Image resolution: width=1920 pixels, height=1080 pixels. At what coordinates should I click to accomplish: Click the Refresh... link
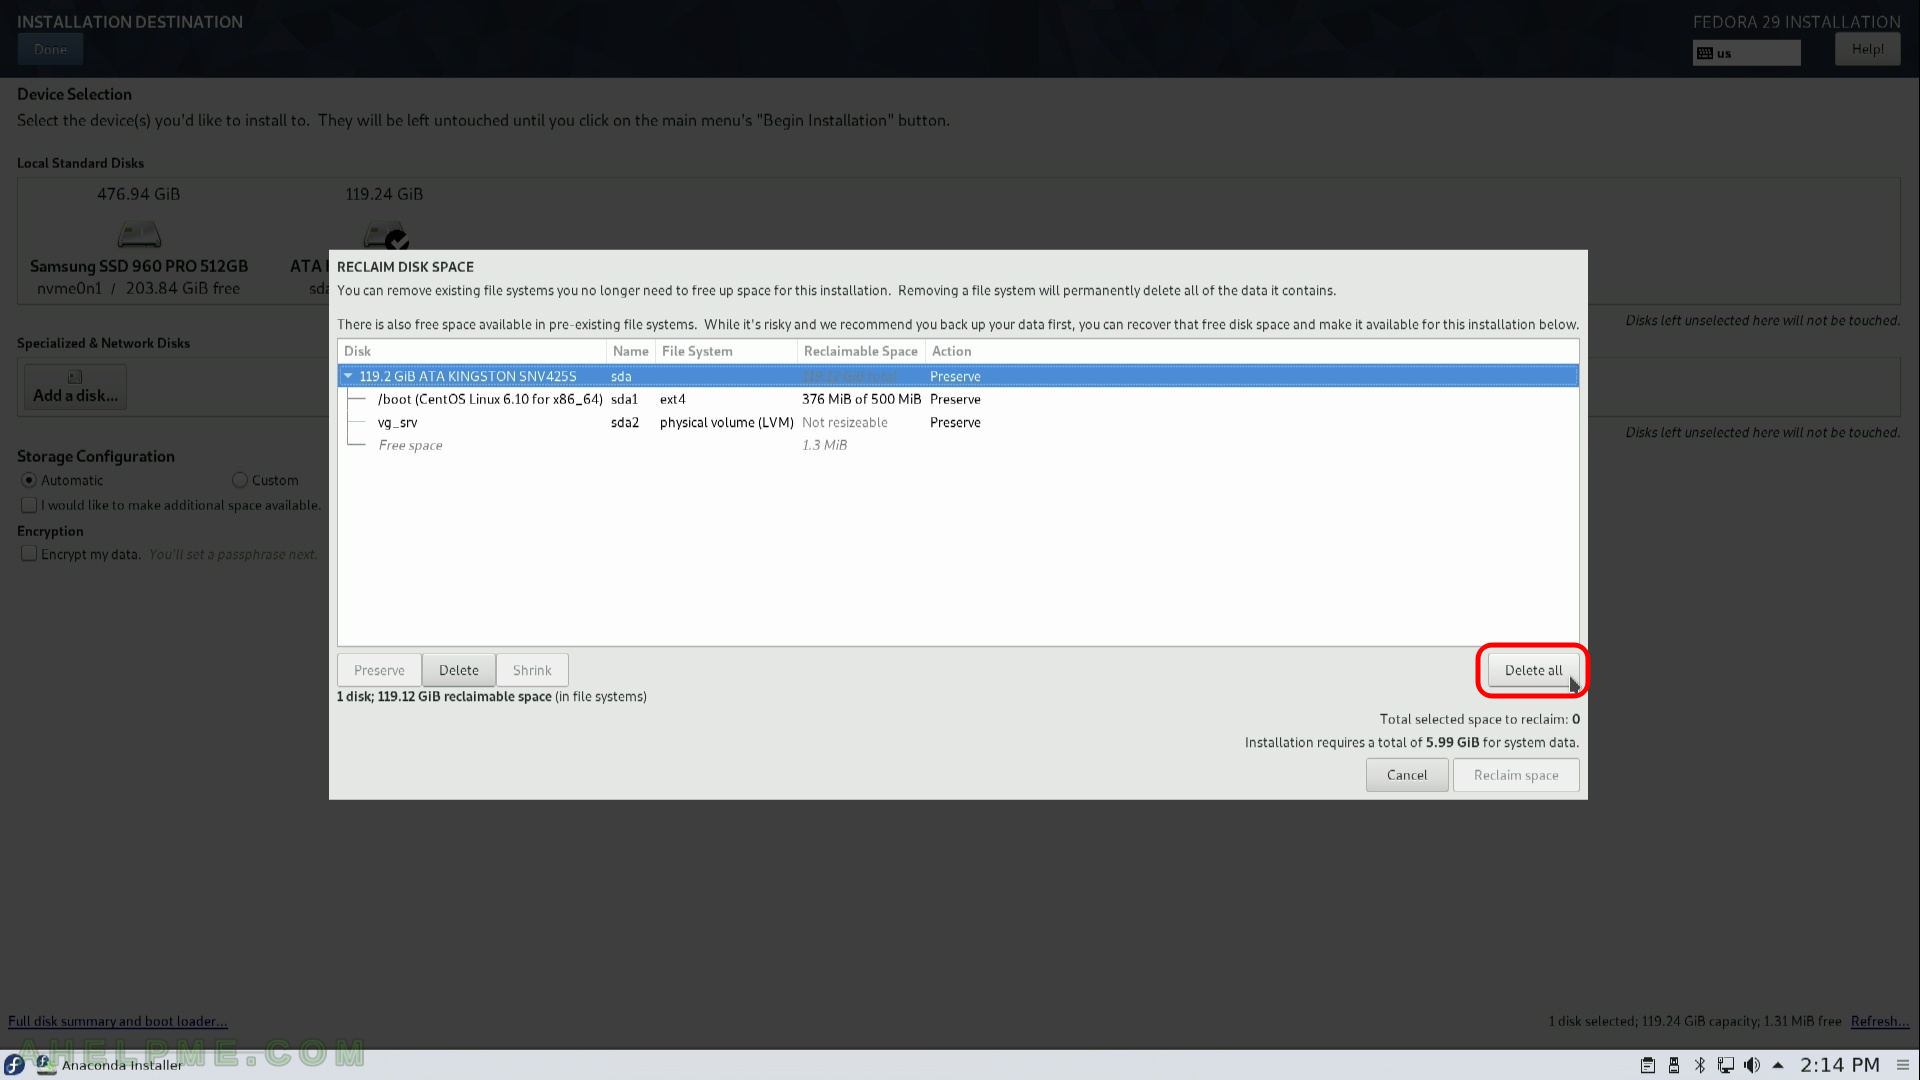pyautogui.click(x=1879, y=1021)
